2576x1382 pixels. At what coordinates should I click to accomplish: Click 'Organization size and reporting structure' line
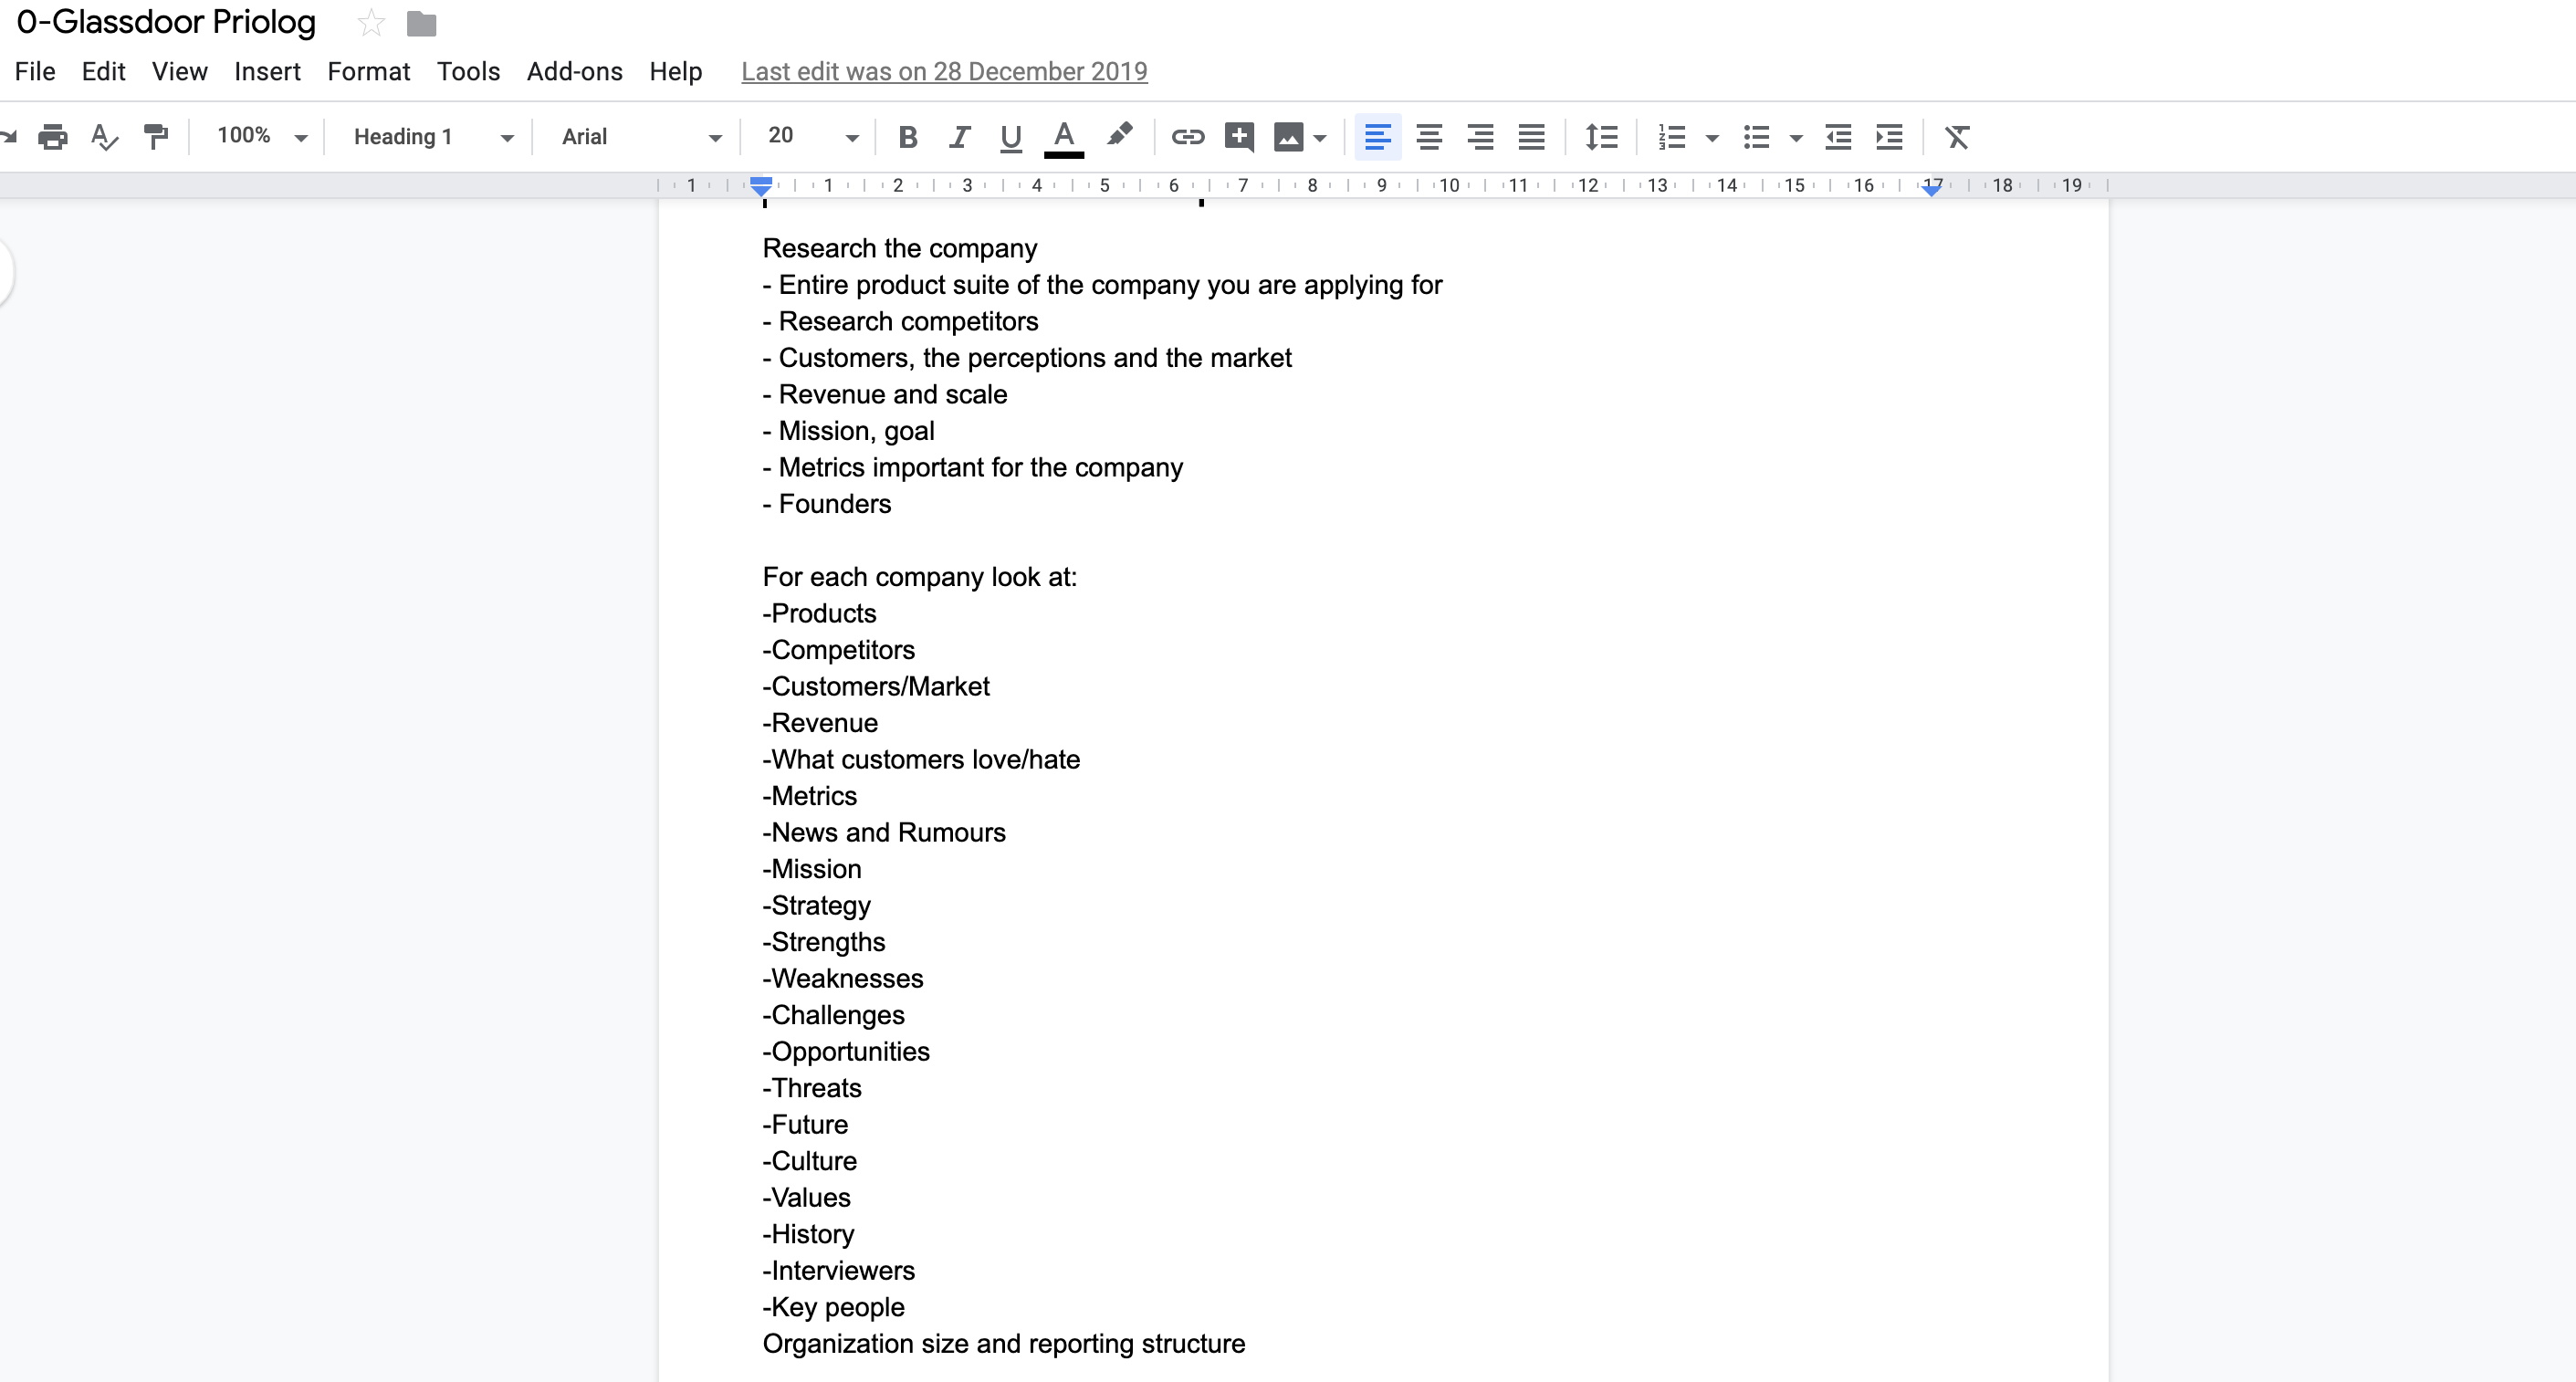click(1004, 1343)
